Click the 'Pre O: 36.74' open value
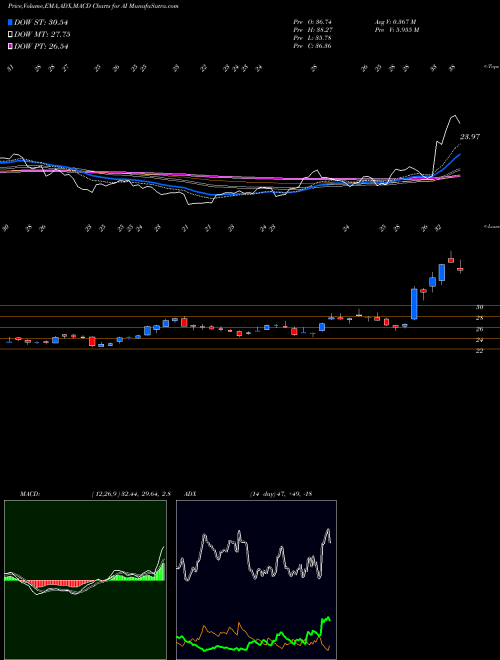This screenshot has height=660, width=500. click(x=313, y=21)
